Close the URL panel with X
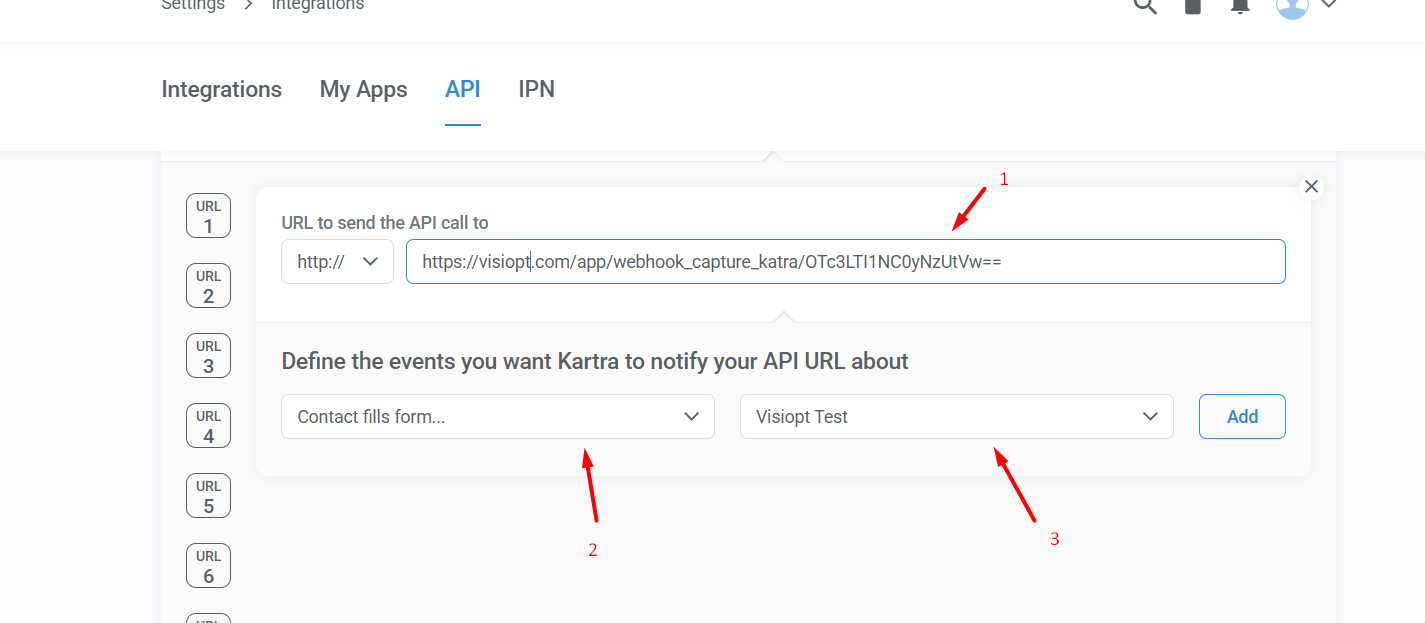 click(1311, 187)
